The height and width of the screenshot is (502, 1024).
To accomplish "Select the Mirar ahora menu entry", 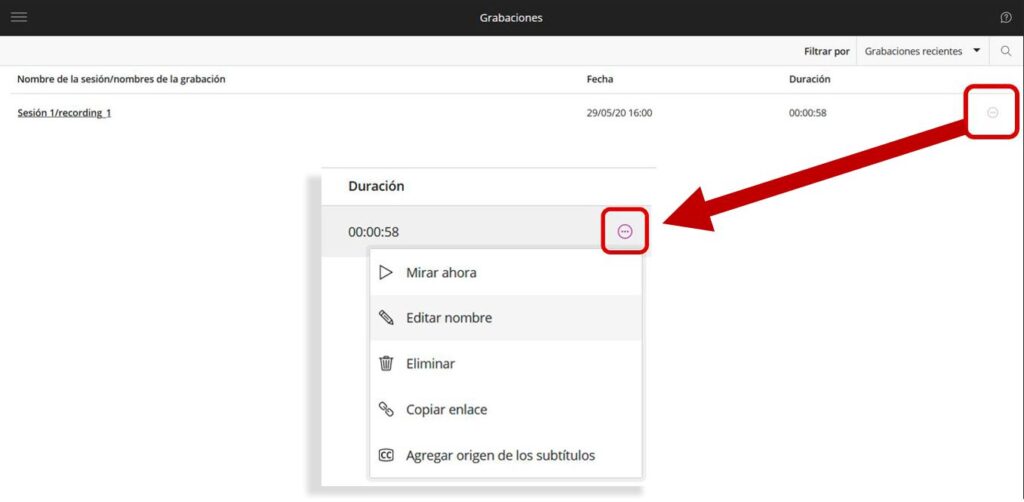I will (x=441, y=272).
